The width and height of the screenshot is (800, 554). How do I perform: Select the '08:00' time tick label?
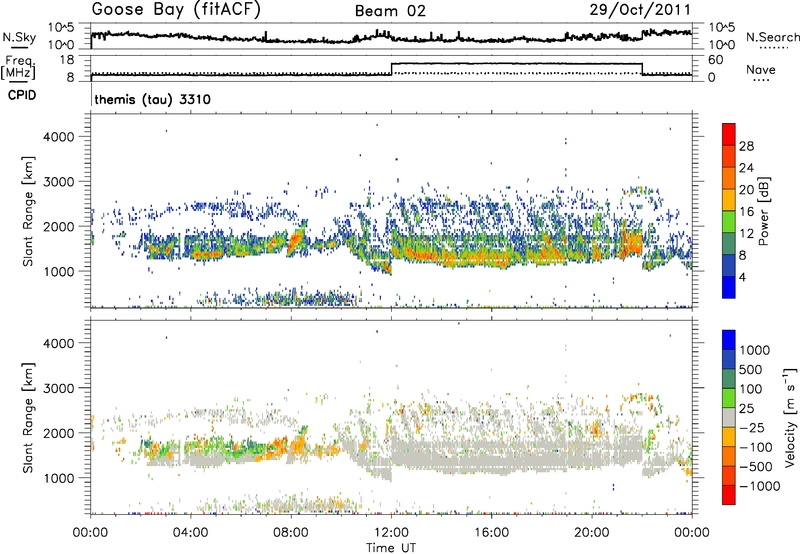(x=291, y=533)
